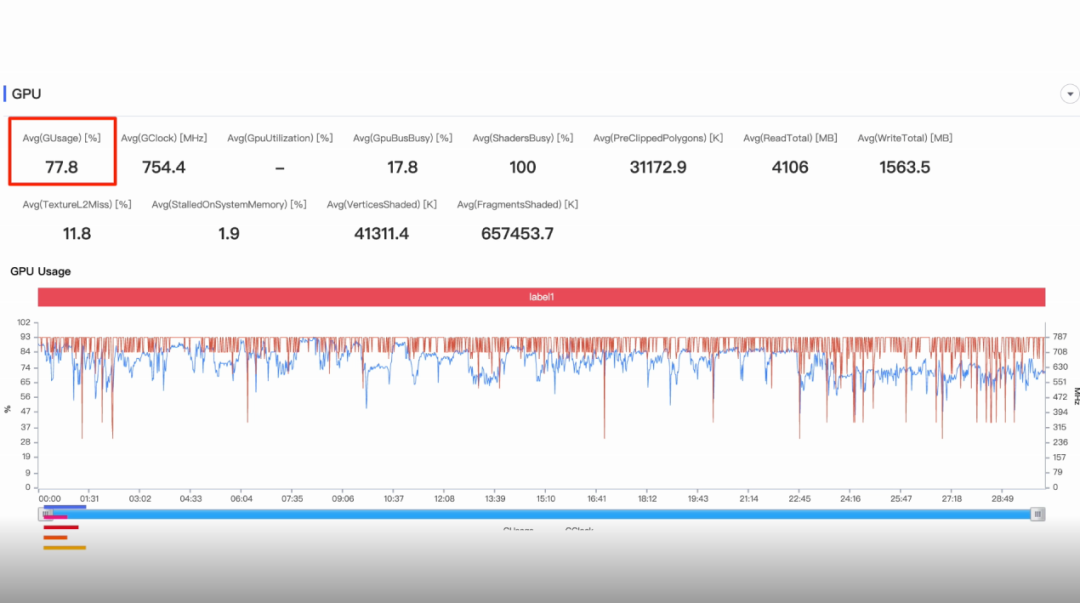The height and width of the screenshot is (603, 1080).
Task: Click the GPU section heading
Action: point(26,94)
